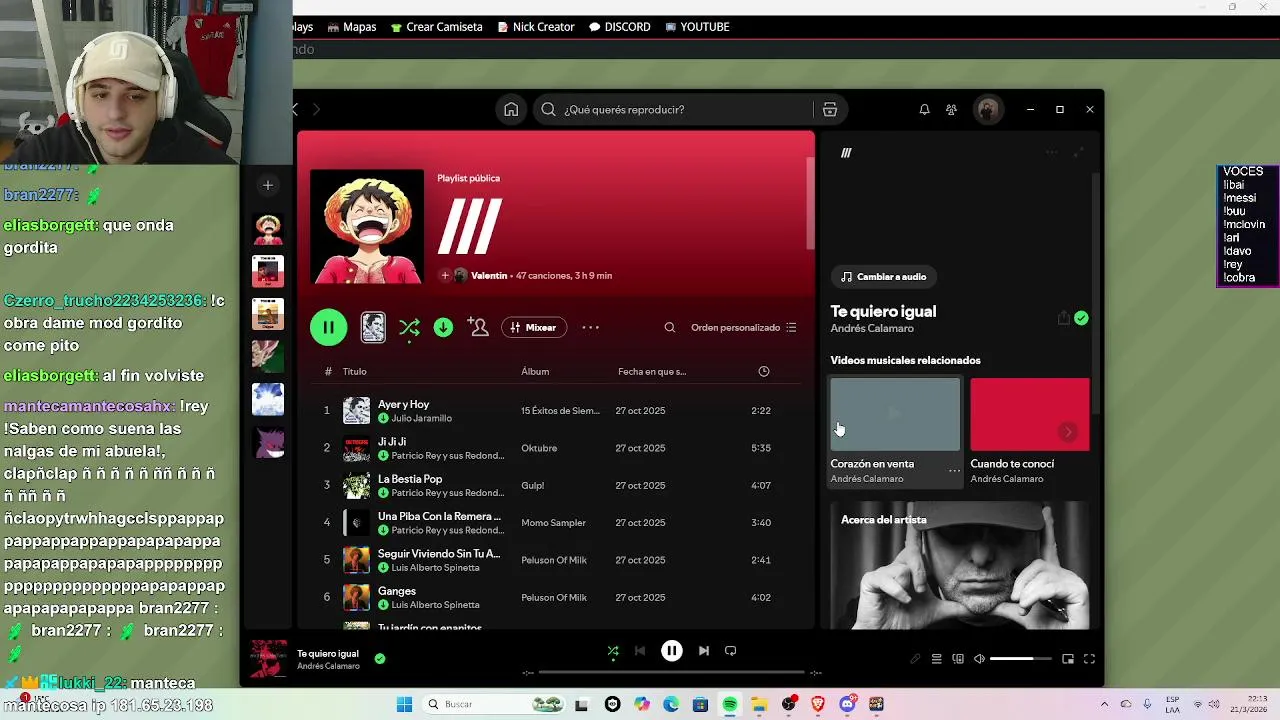1280x720 pixels.
Task: Open the playback queue icon
Action: 936,659
